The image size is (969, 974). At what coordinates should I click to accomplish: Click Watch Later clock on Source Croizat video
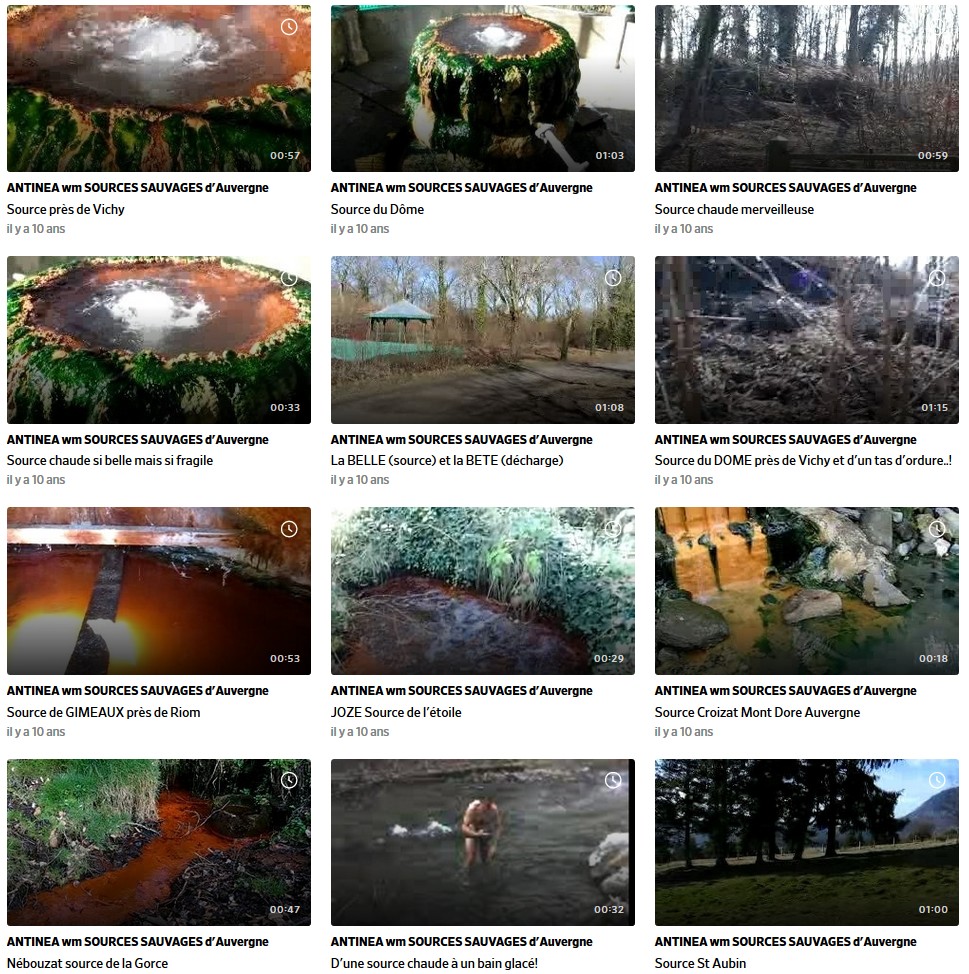point(937,529)
